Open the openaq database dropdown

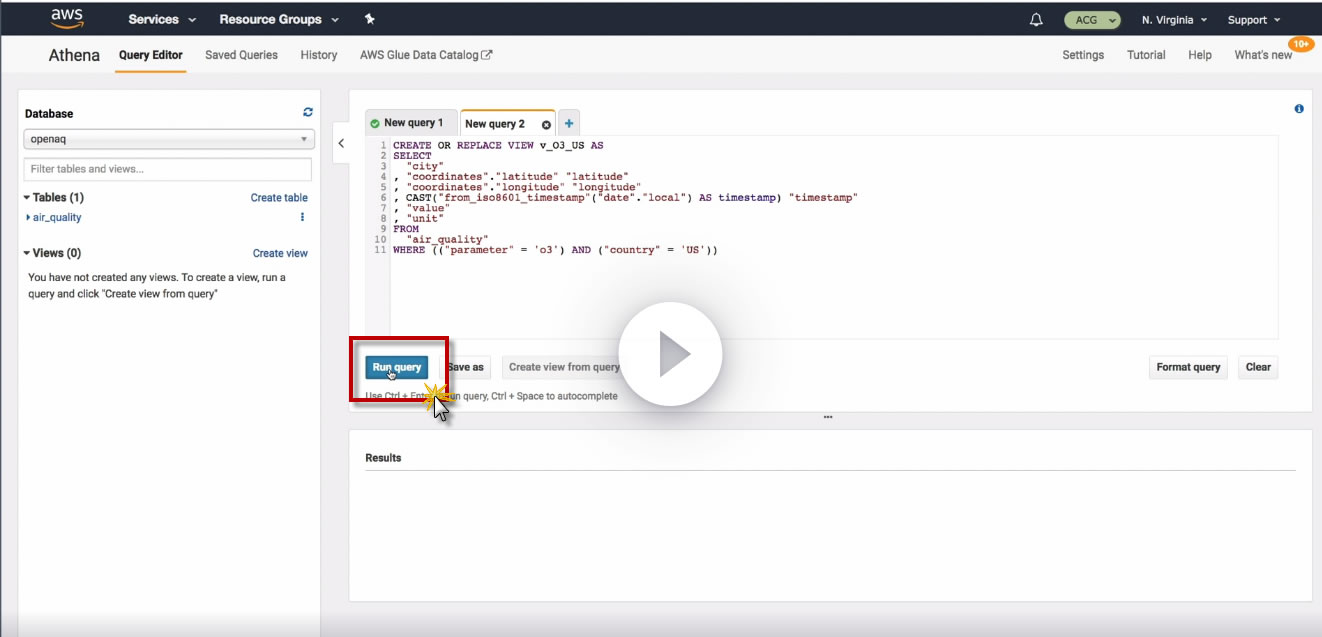click(x=169, y=139)
